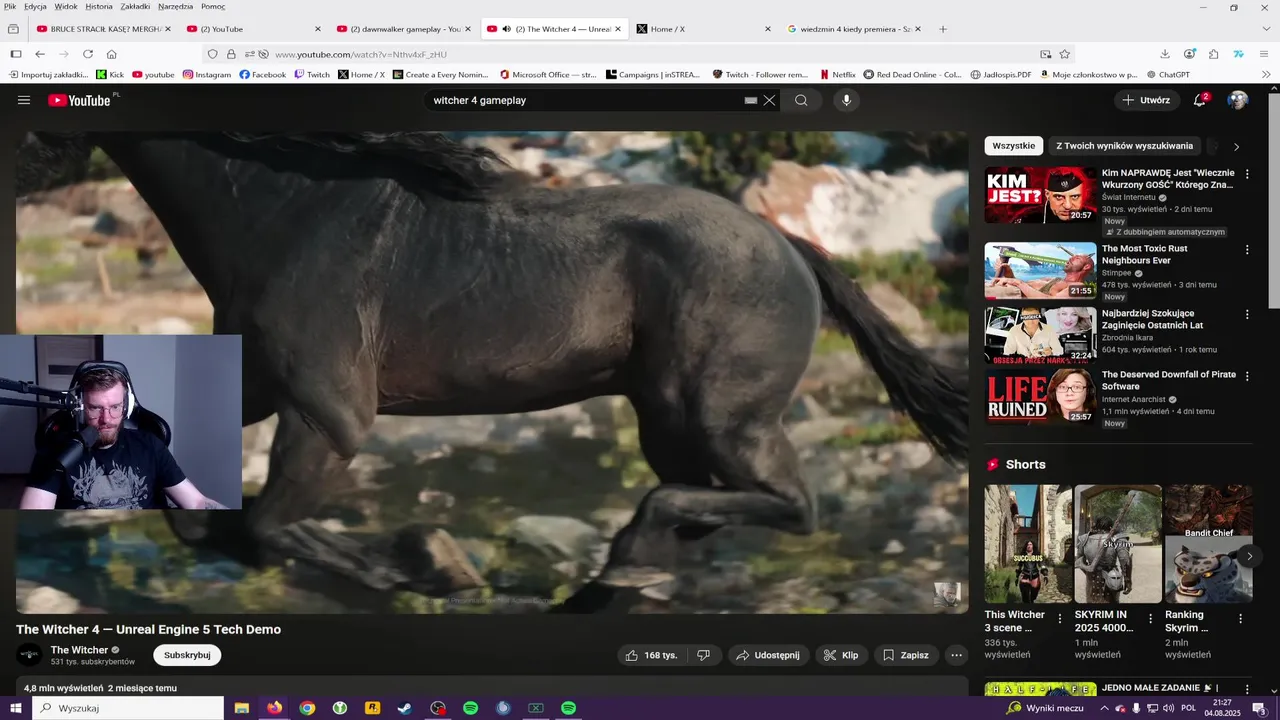1280x720 pixels.
Task: Show more Shorts with the right arrow
Action: tap(1249, 556)
